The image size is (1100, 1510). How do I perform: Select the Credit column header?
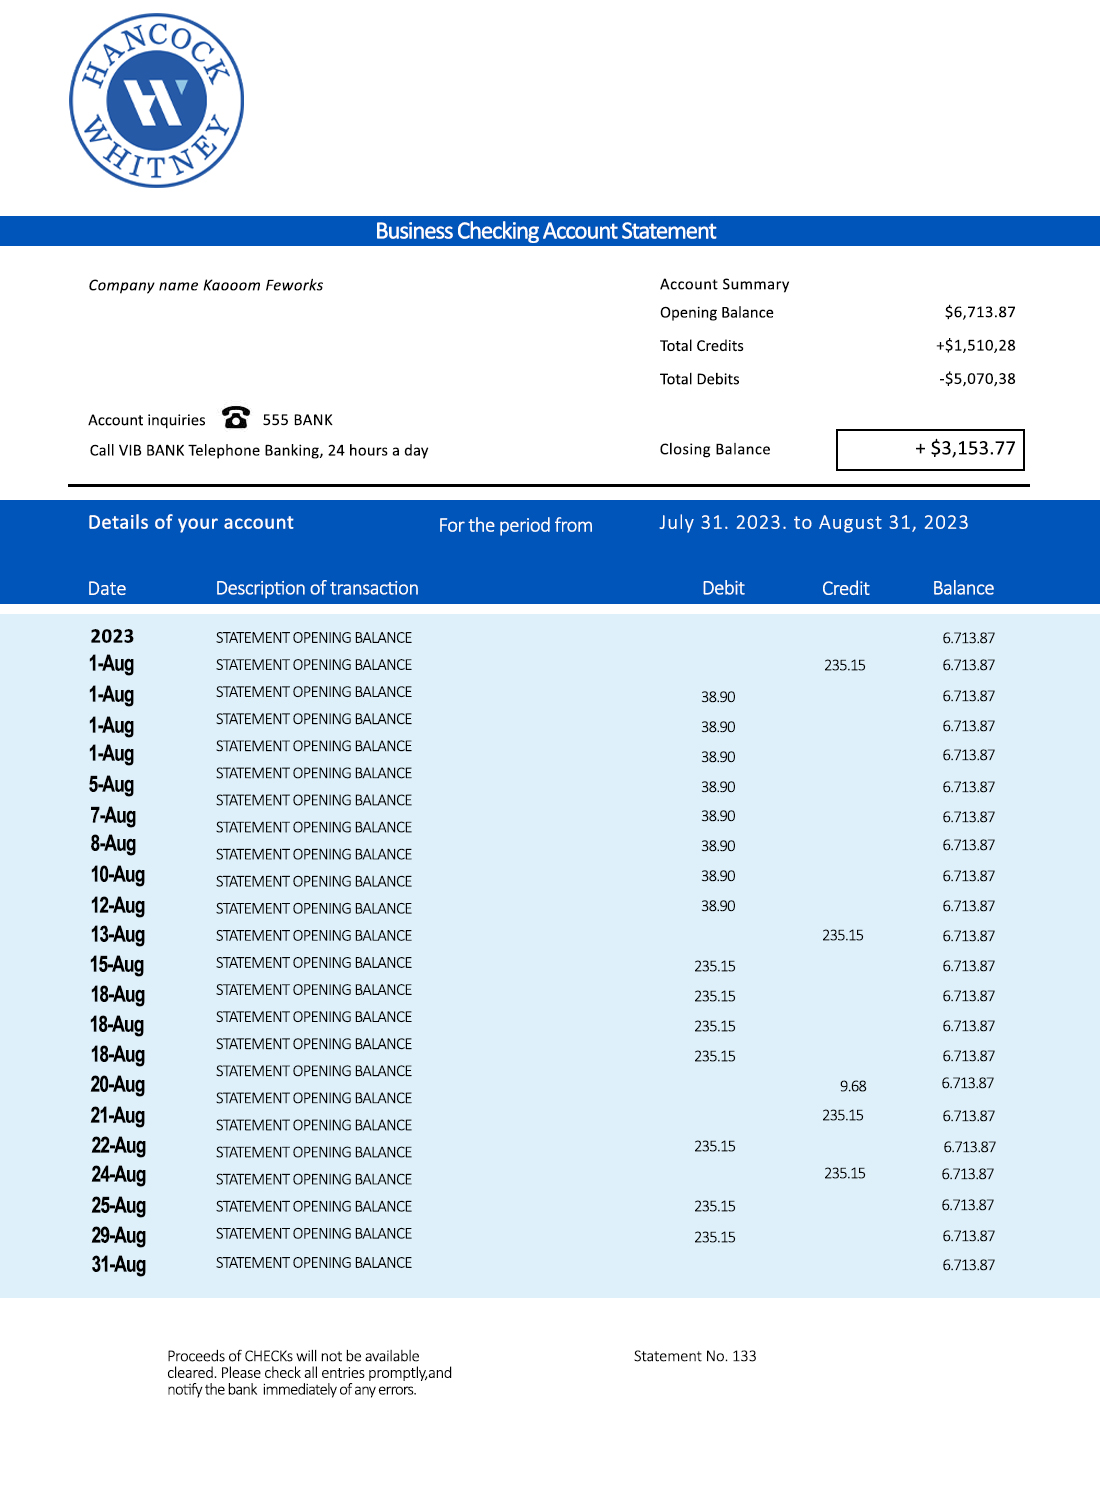point(845,588)
